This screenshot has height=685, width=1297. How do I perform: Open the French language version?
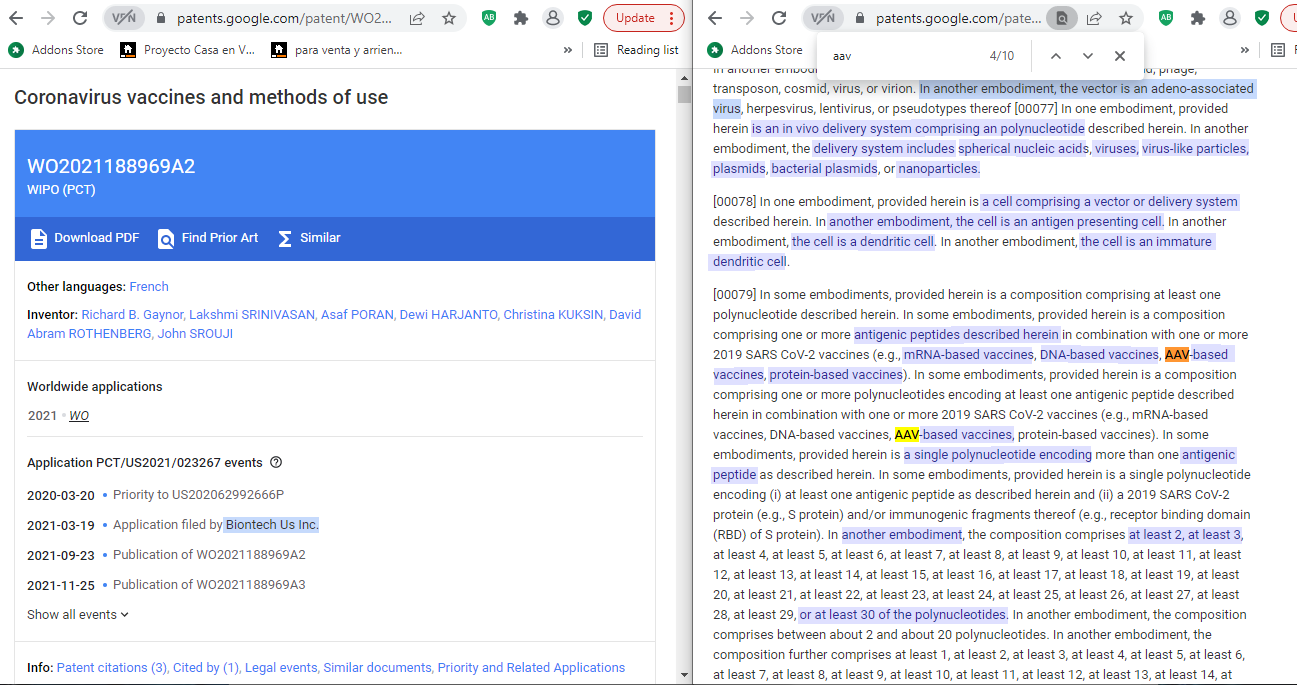[x=149, y=287]
